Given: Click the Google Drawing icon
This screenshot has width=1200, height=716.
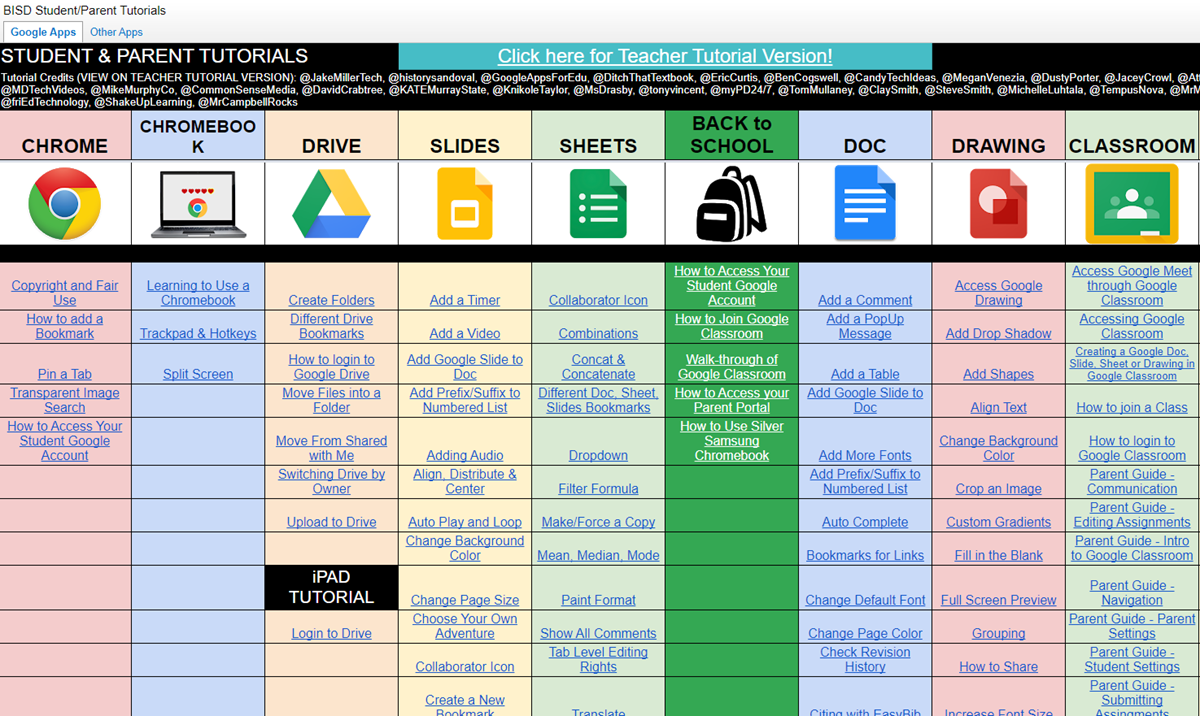Looking at the screenshot, I should tap(998, 203).
